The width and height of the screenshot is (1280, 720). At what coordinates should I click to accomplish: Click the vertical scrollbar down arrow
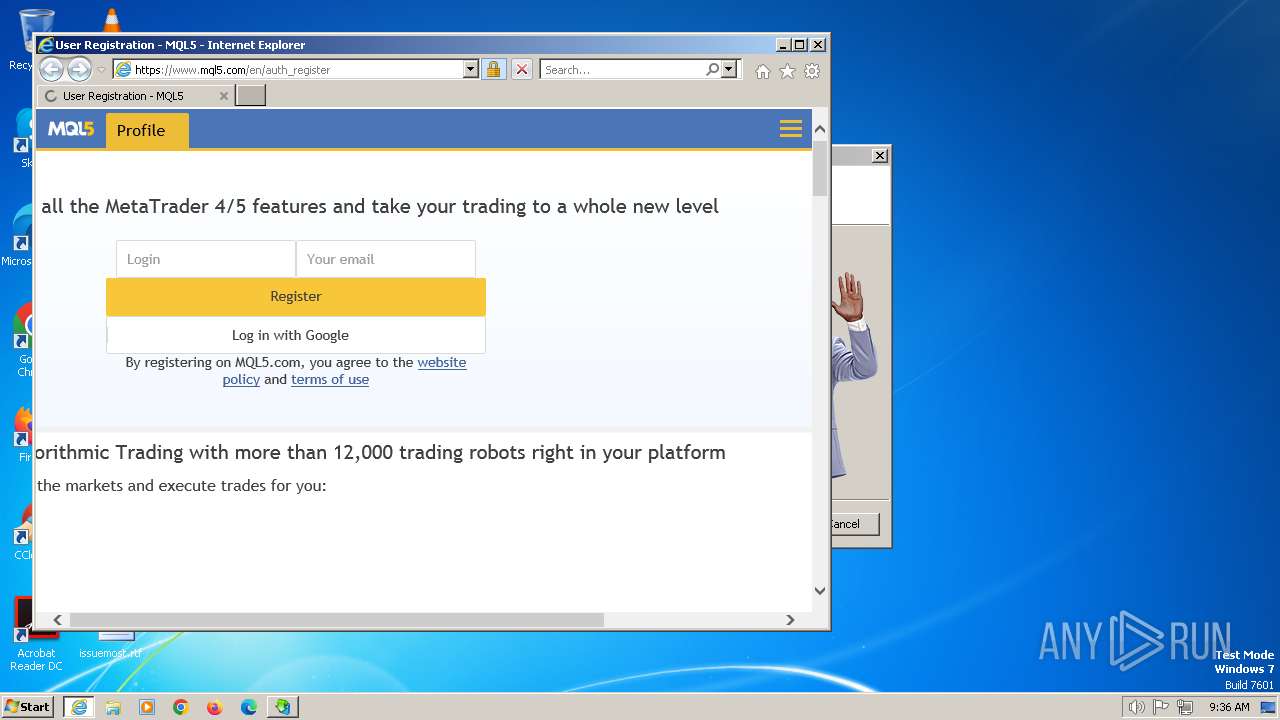820,590
